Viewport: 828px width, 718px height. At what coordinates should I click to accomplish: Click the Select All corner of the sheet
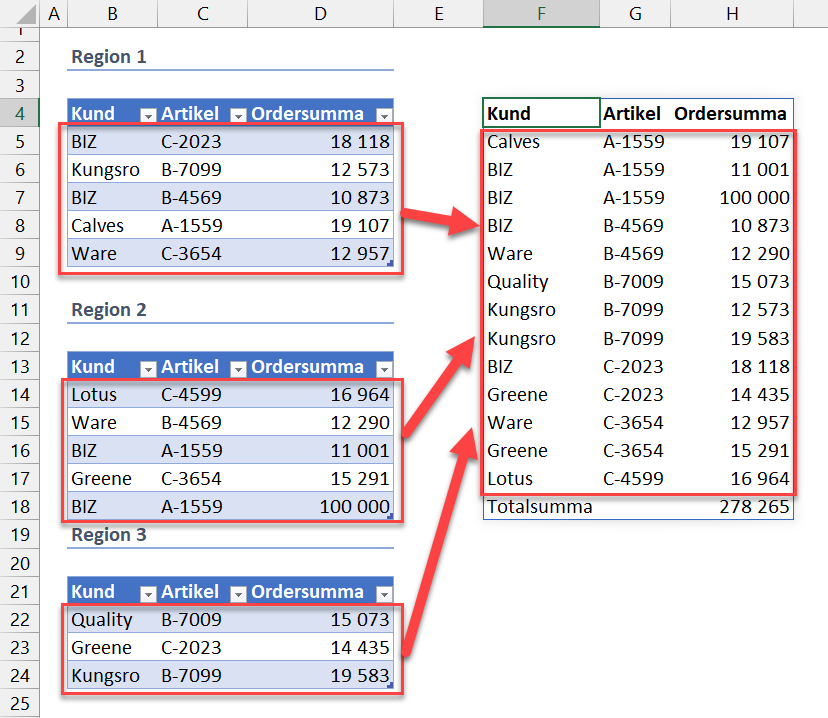(x=20, y=14)
